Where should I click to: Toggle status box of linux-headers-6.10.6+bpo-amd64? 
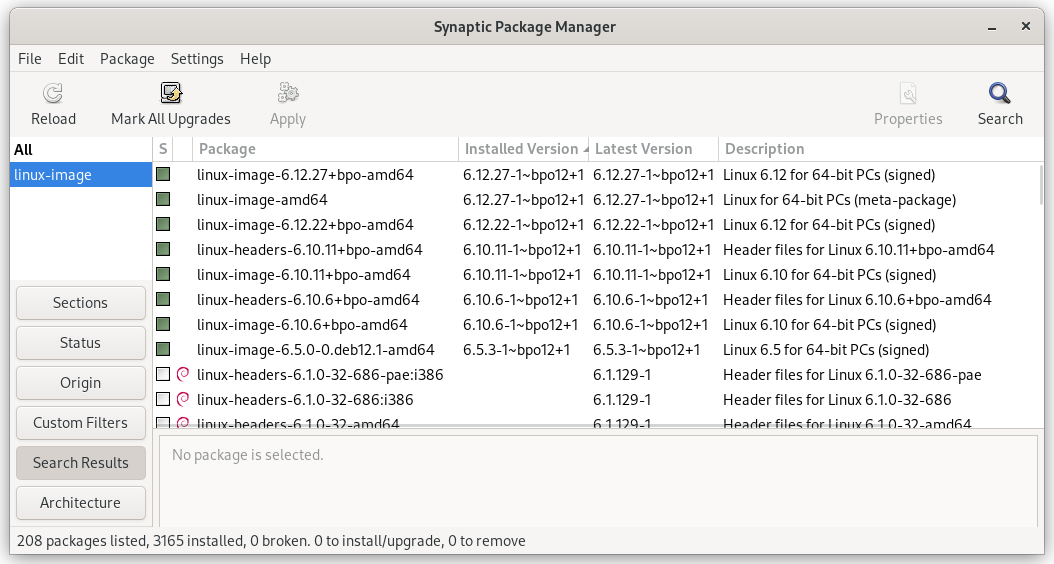[x=163, y=299]
